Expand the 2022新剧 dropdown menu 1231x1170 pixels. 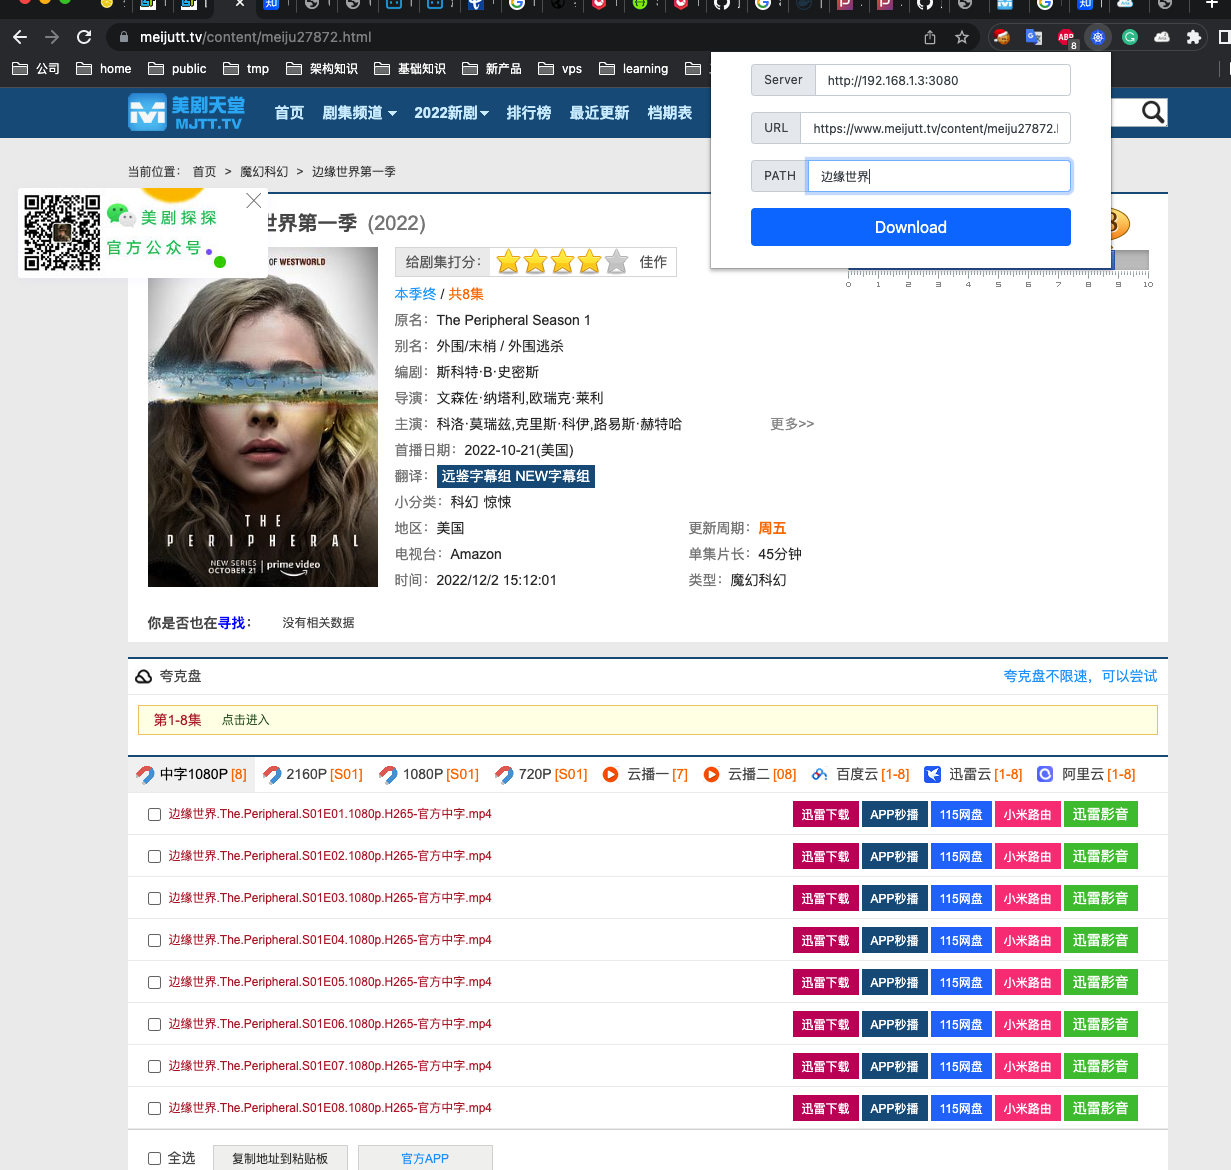pos(451,113)
